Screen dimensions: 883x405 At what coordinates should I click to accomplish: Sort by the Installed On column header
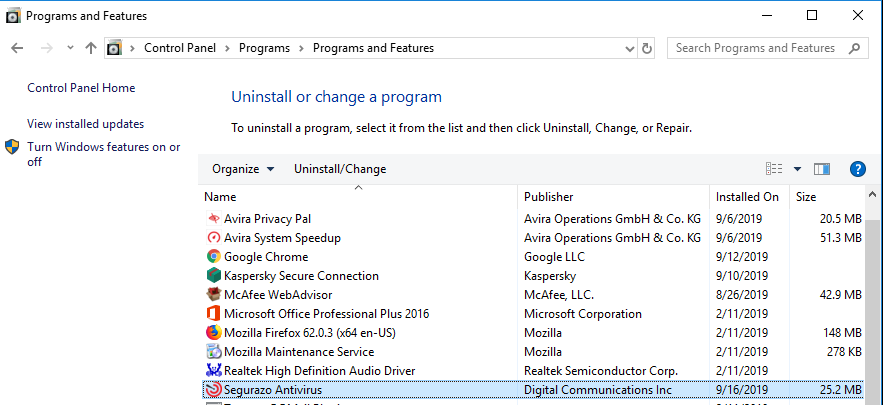tap(750, 197)
